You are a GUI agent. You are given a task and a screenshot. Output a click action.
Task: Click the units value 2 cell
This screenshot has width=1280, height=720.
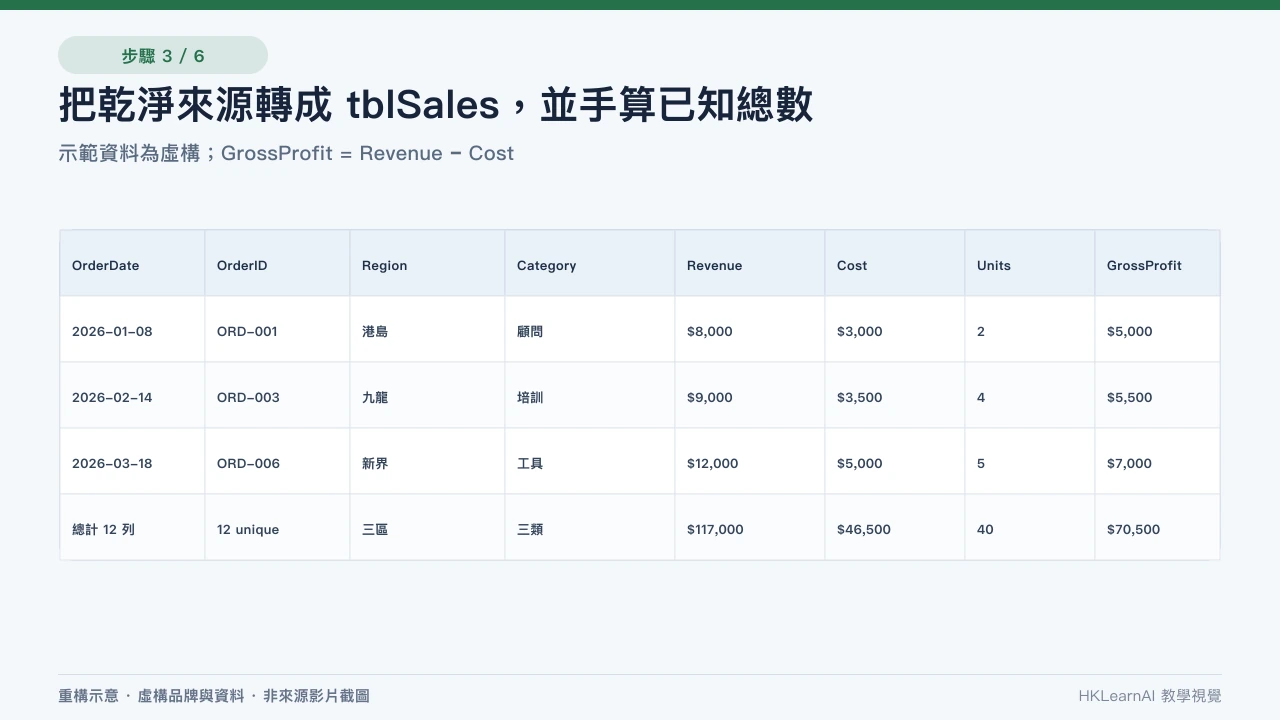[x=1030, y=329]
